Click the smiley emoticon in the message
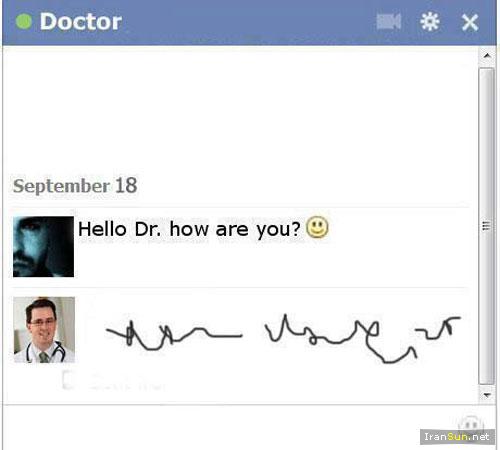This screenshot has width=500, height=450. coord(317,227)
